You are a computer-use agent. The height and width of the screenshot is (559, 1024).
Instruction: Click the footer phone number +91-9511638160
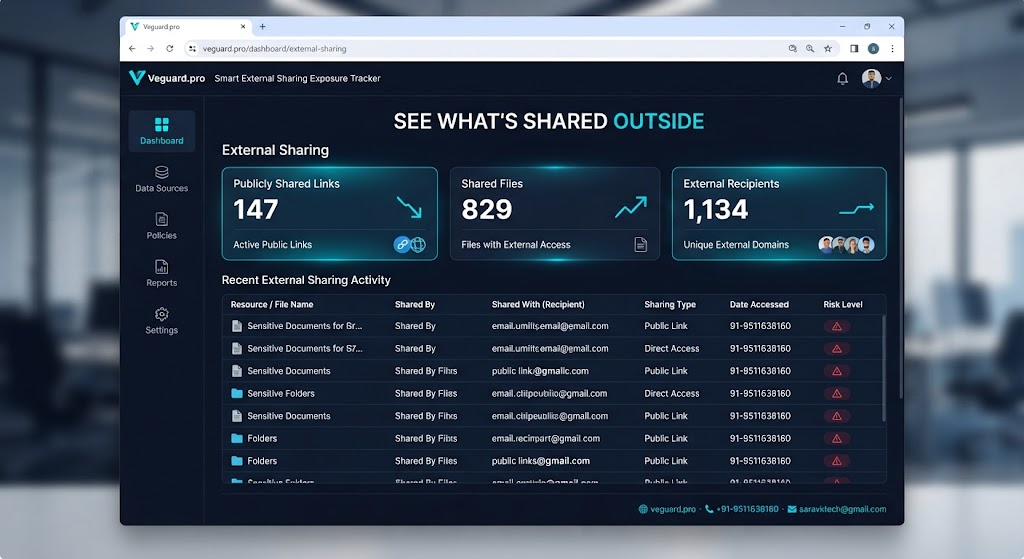click(x=742, y=509)
